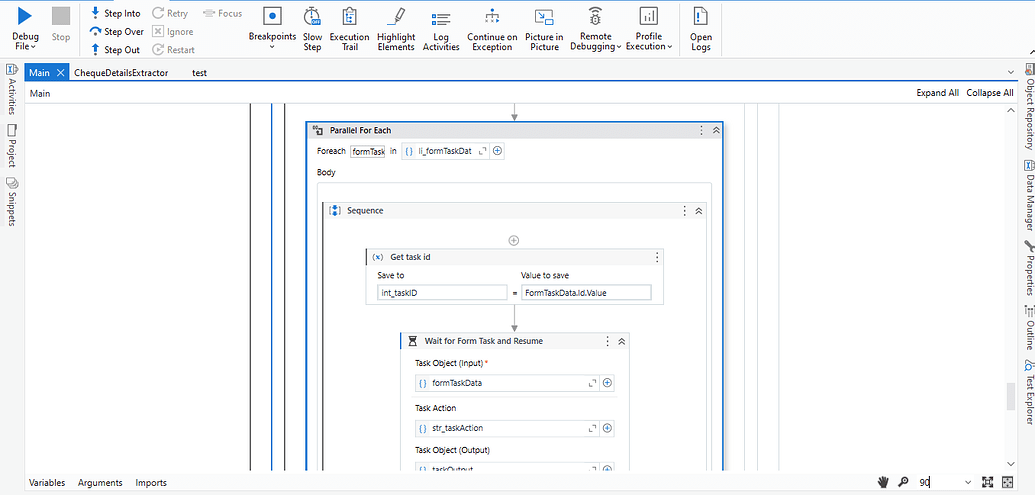
Task: Click Step Into debug command
Action: point(115,13)
